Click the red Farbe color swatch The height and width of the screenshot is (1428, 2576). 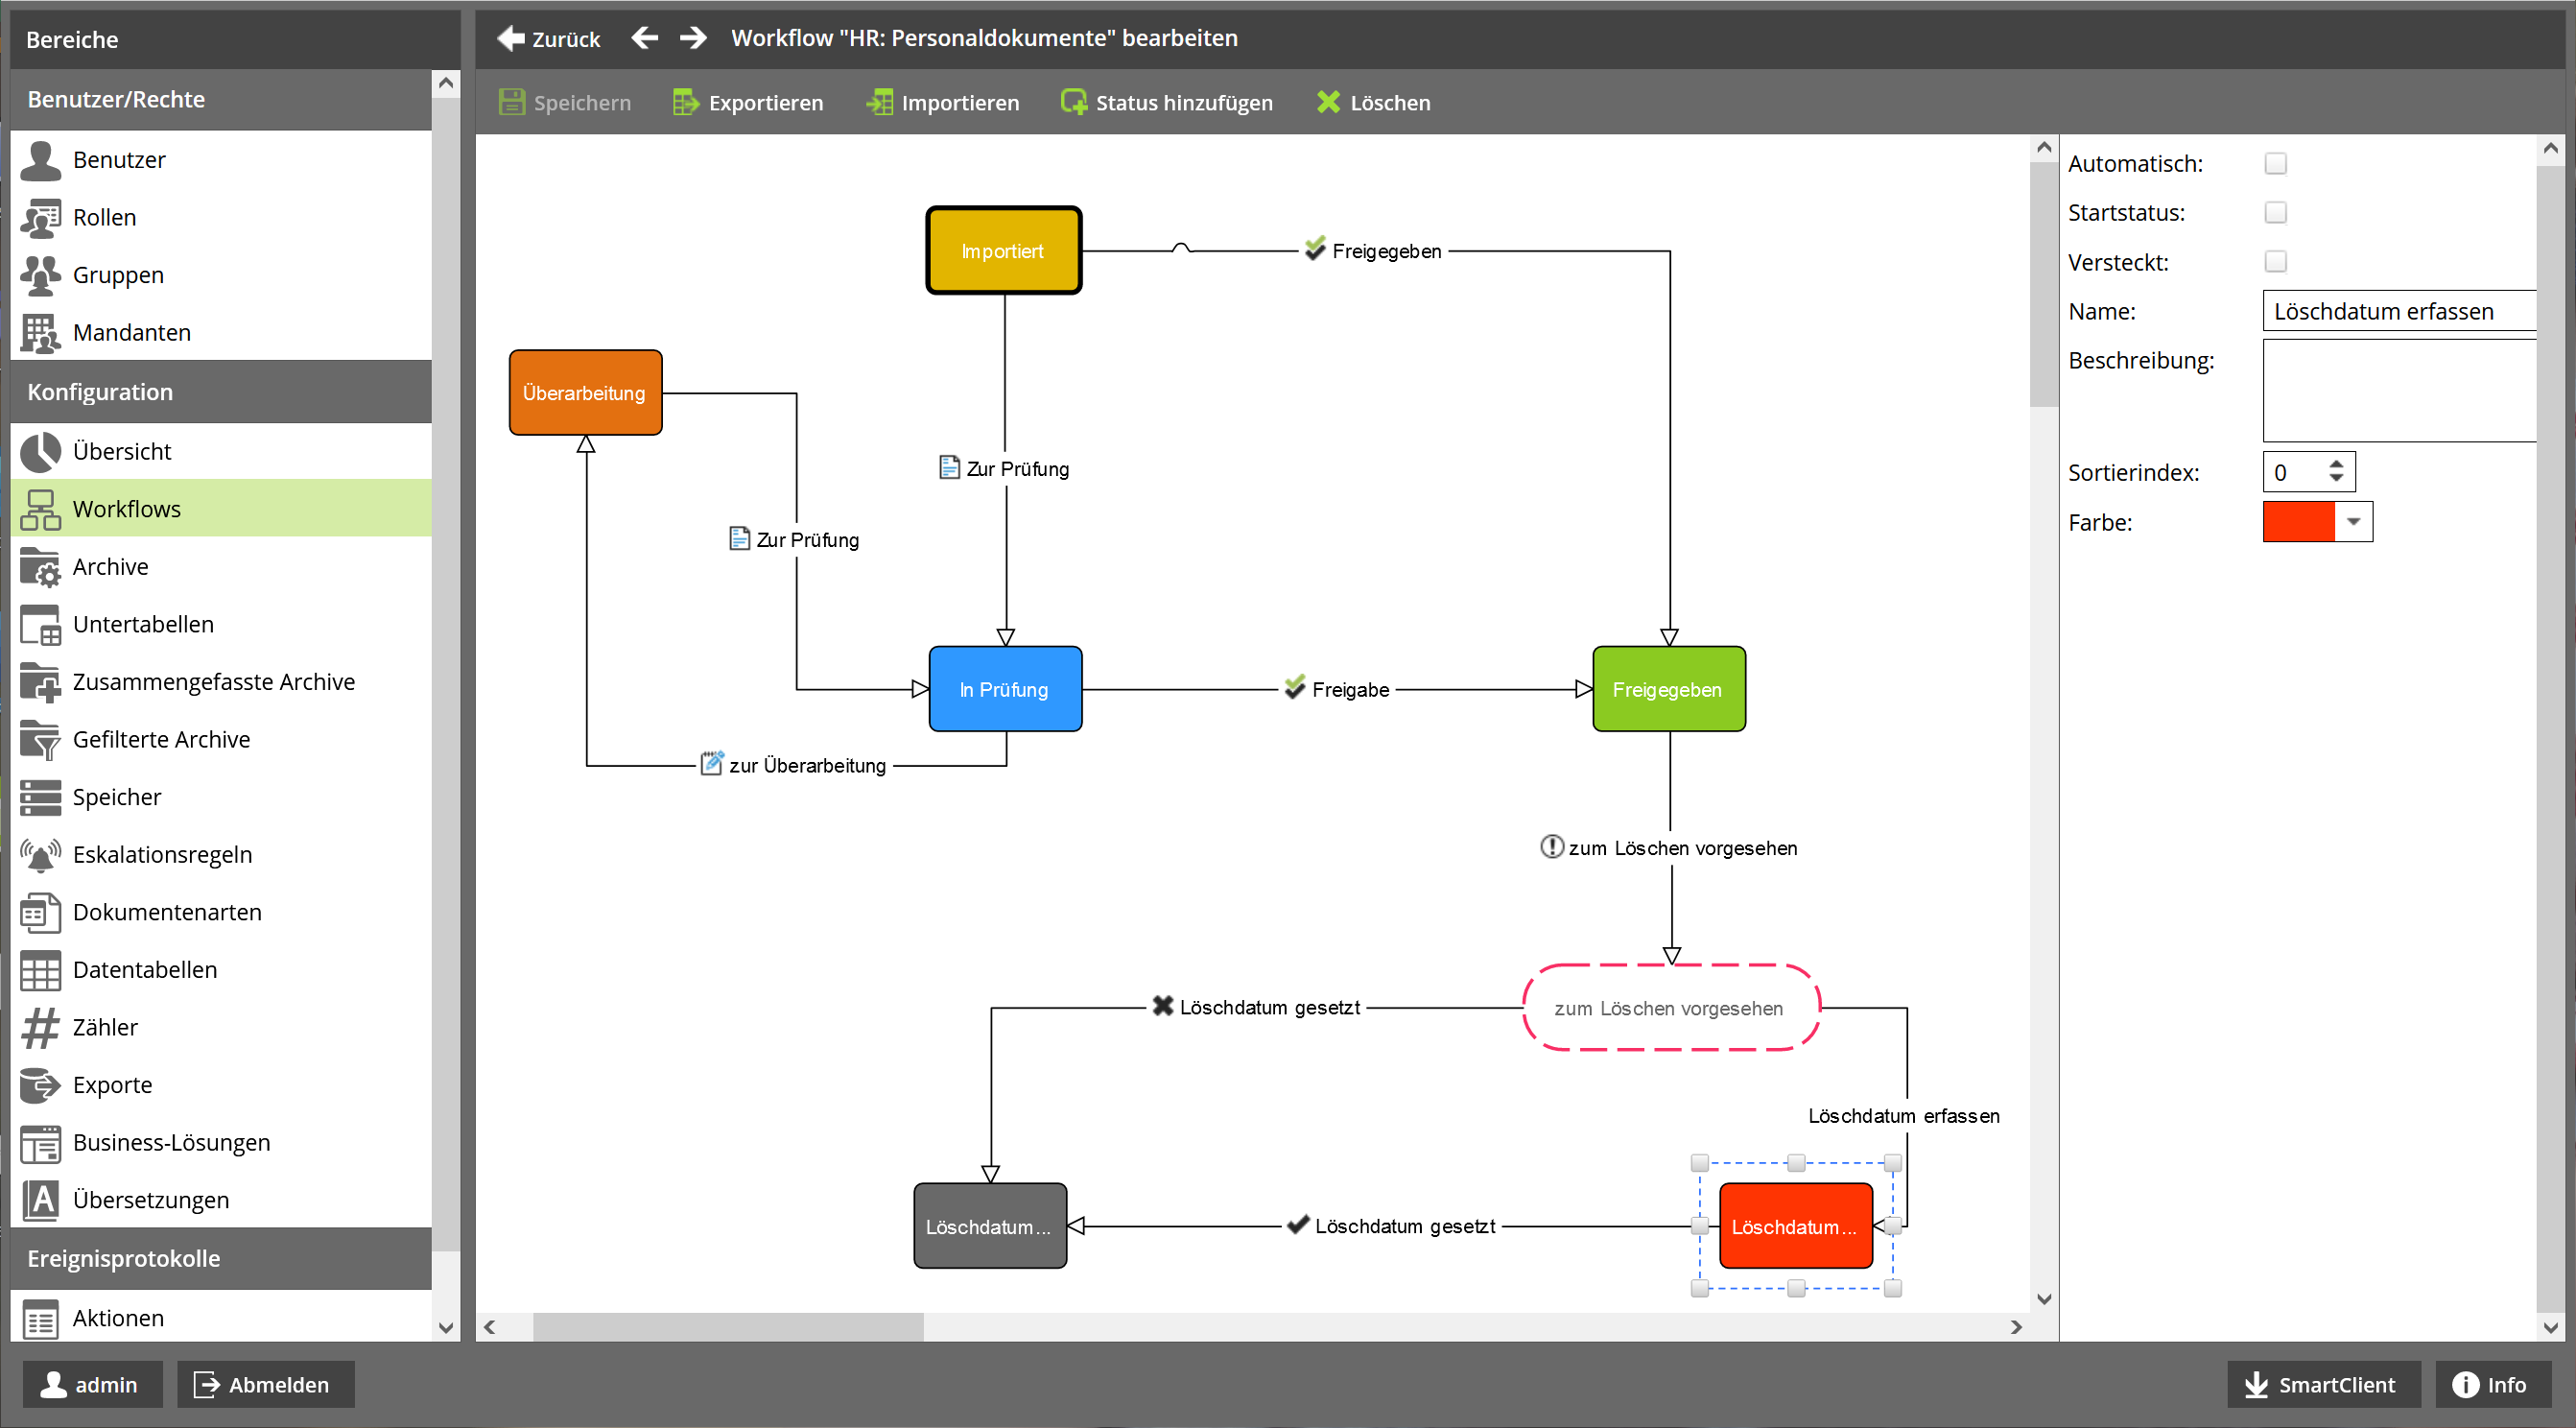pos(2298,522)
